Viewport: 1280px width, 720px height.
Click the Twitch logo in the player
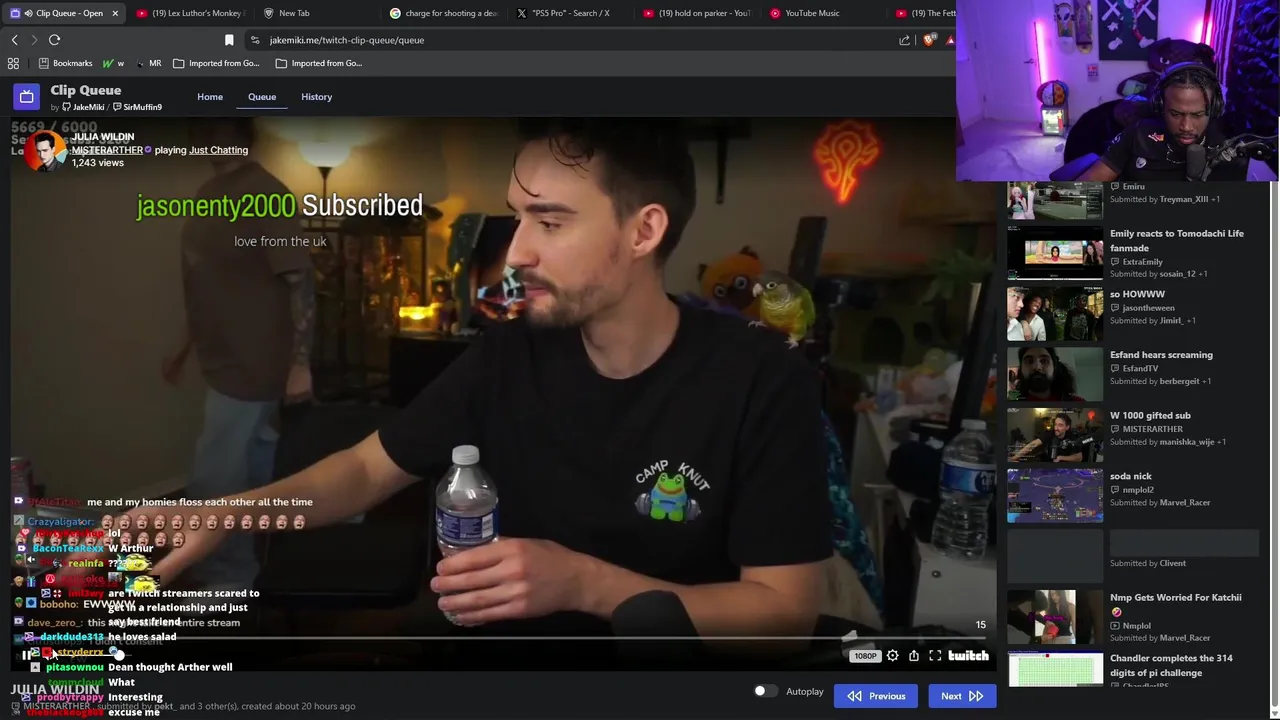tap(968, 656)
